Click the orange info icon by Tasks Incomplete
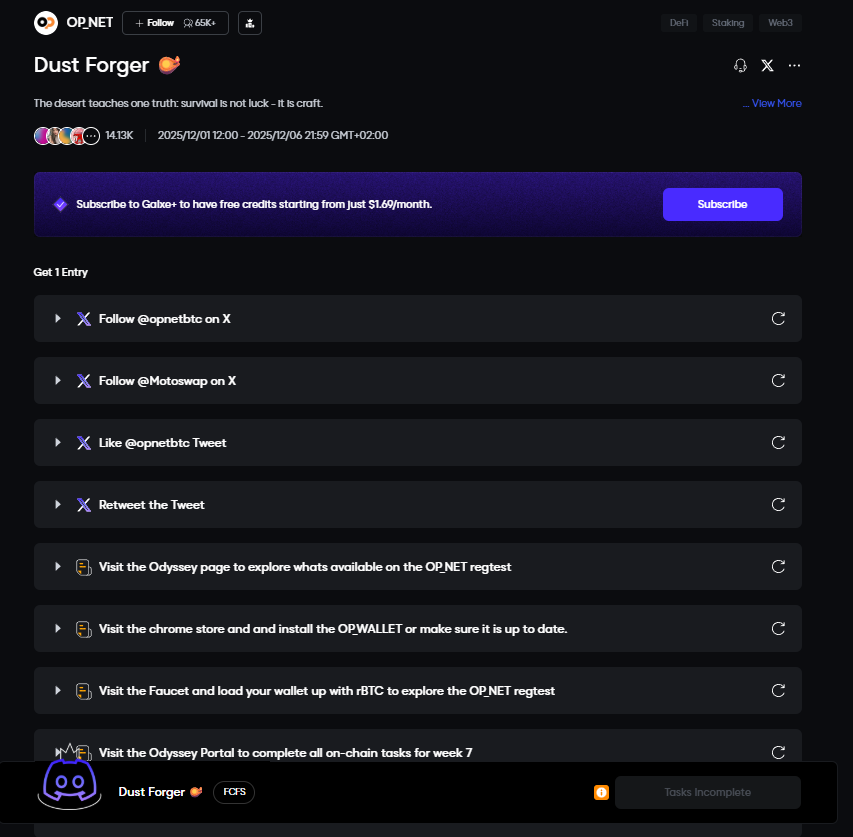The width and height of the screenshot is (853, 837). (601, 792)
